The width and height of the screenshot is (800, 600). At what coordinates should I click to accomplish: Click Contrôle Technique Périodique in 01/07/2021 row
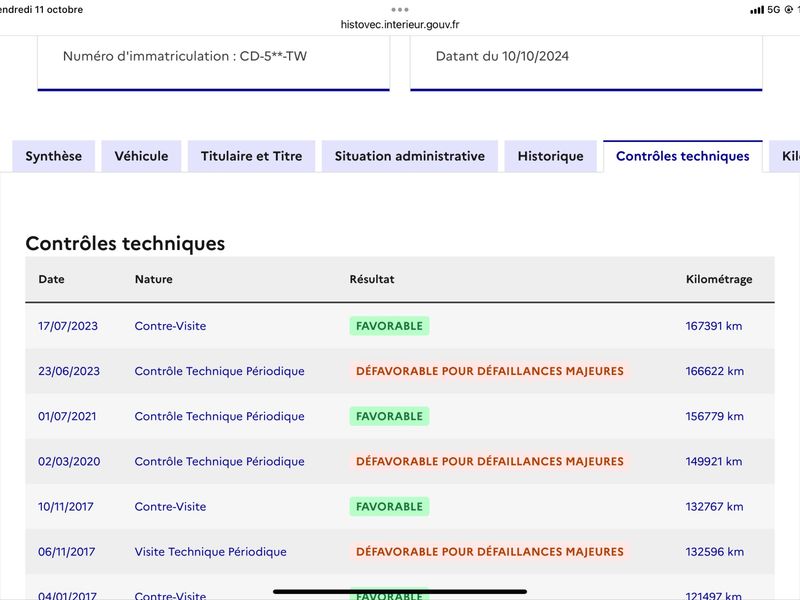pos(219,416)
